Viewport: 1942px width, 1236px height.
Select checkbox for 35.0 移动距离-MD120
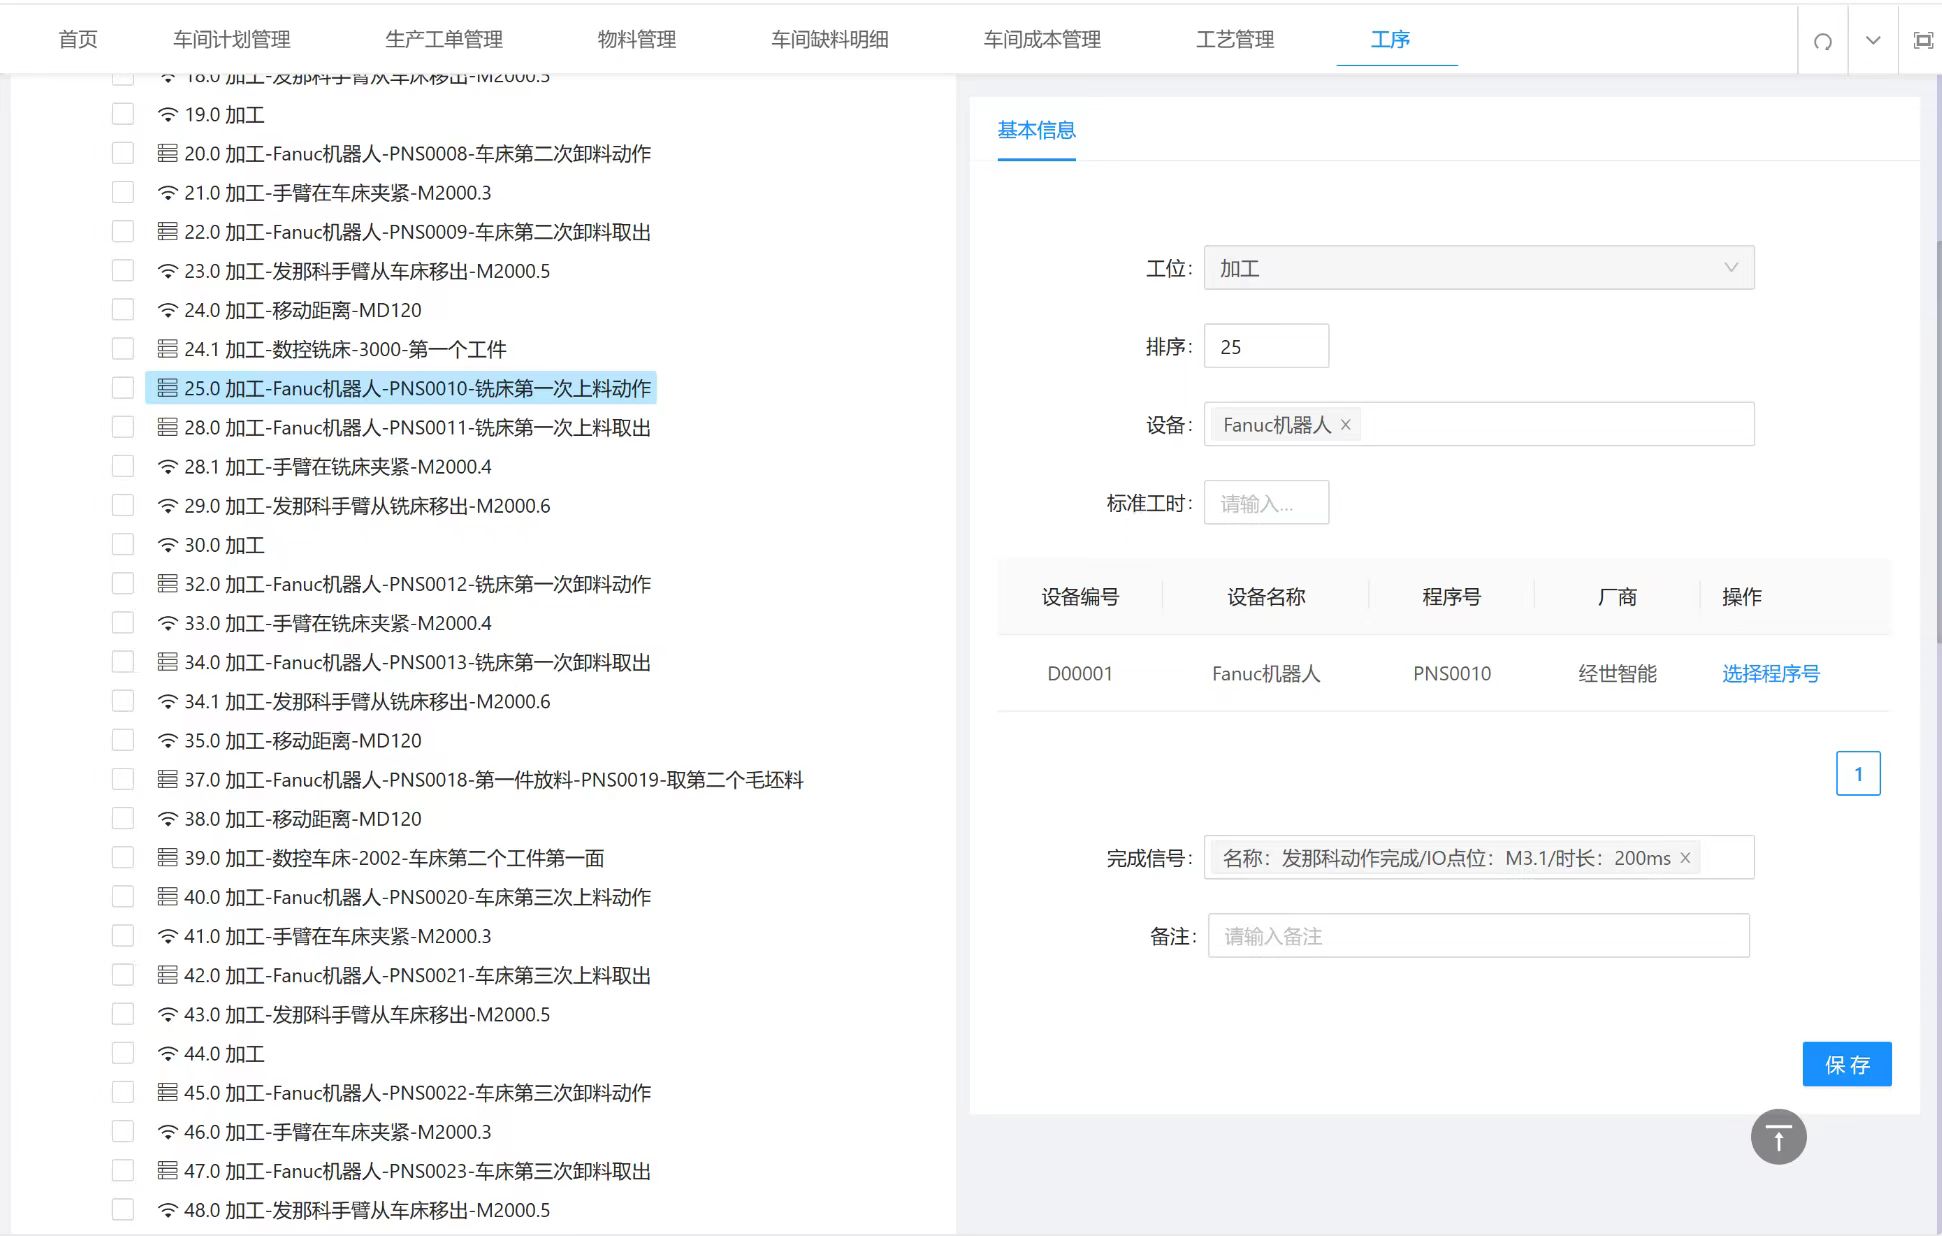[123, 740]
